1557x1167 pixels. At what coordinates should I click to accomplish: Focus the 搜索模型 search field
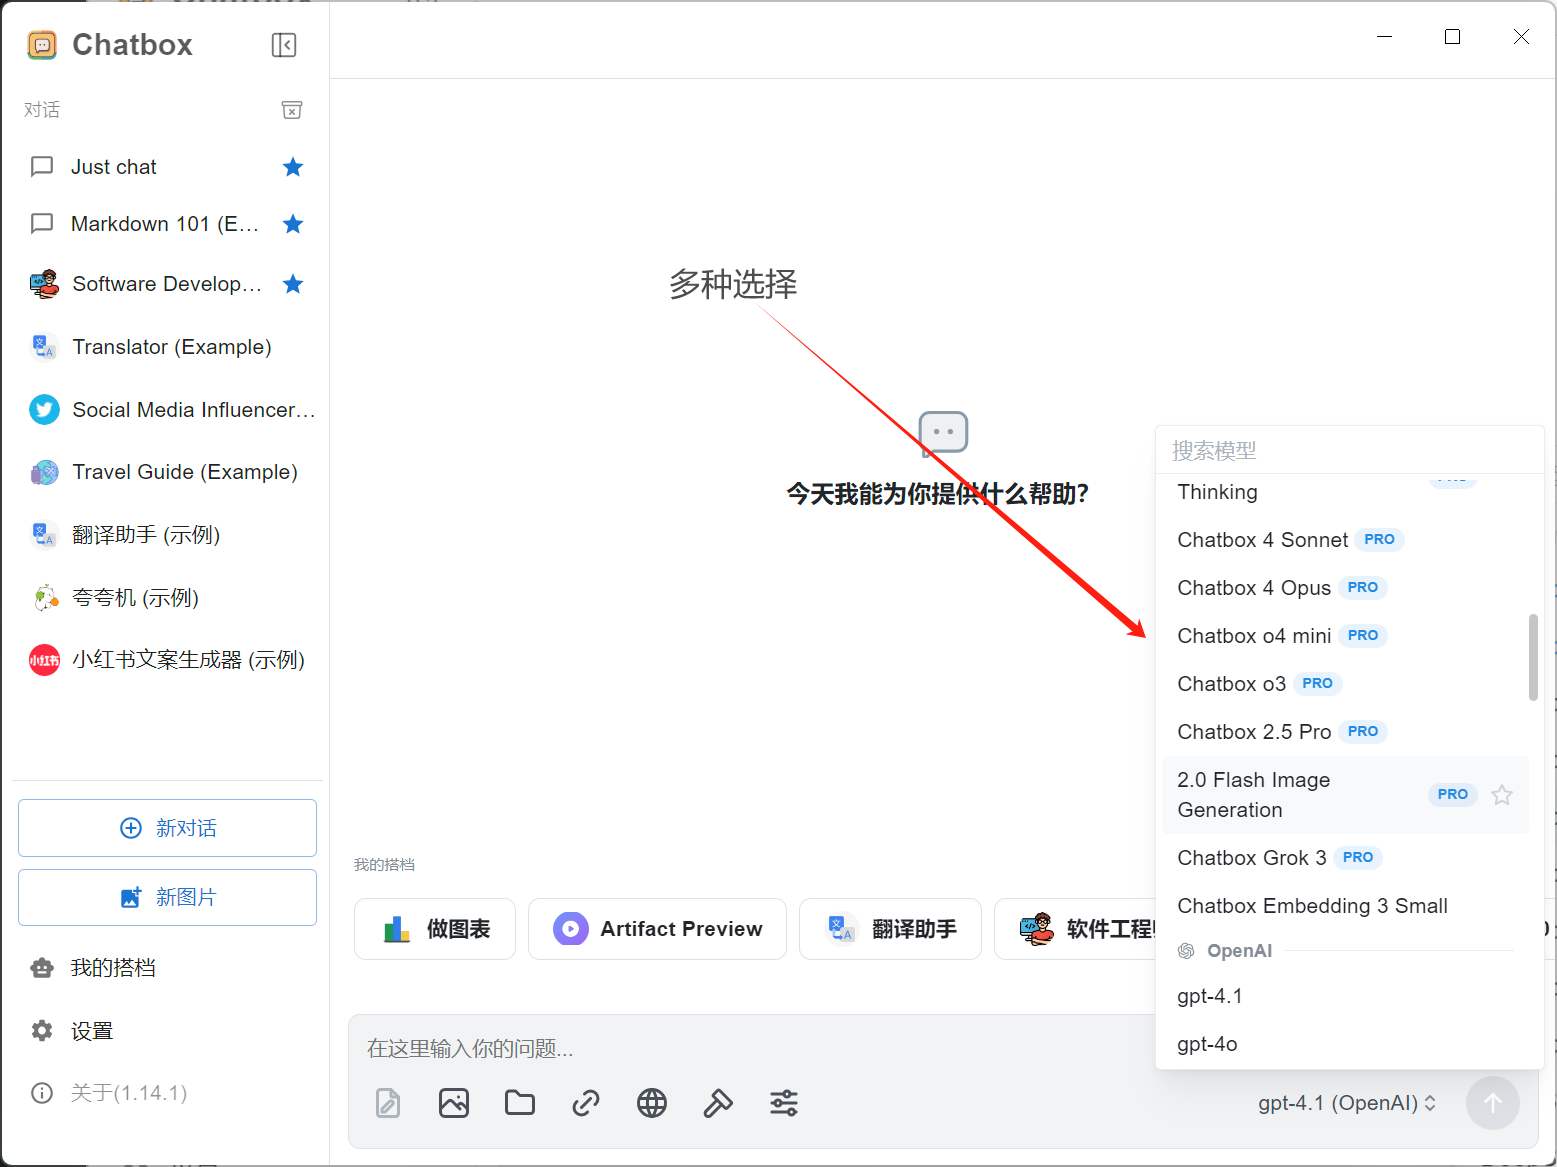(x=1350, y=451)
